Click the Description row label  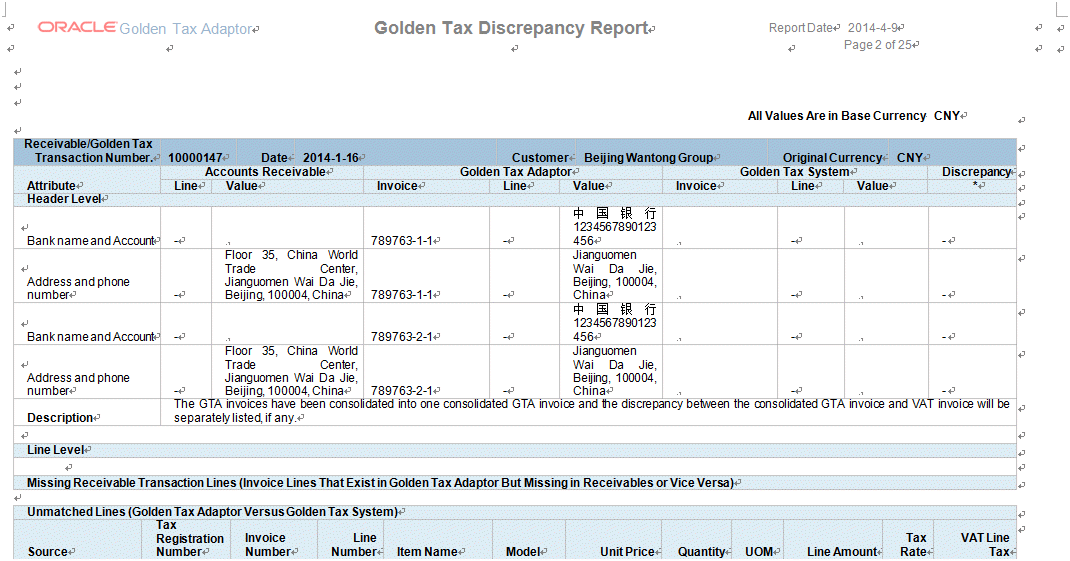click(60, 418)
